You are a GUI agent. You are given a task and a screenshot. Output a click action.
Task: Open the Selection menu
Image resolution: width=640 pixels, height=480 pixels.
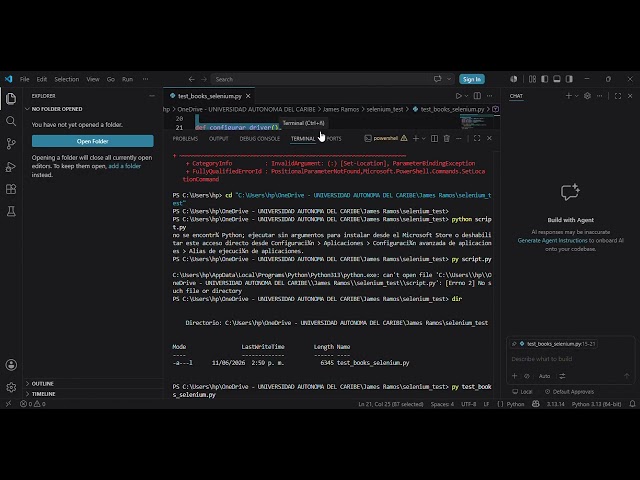click(67, 79)
